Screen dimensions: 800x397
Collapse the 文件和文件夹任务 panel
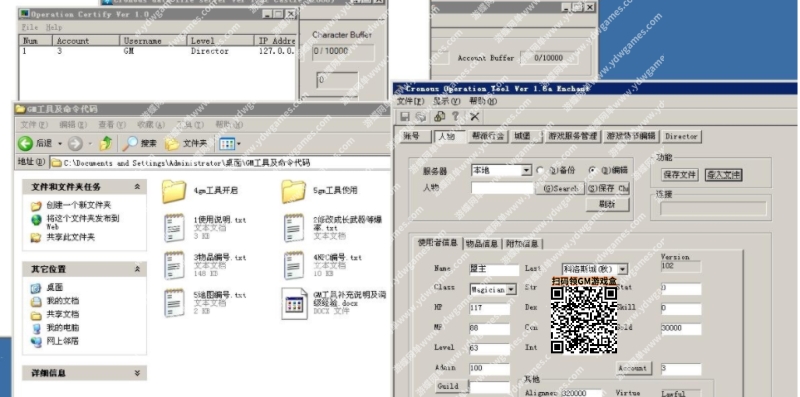coord(137,187)
